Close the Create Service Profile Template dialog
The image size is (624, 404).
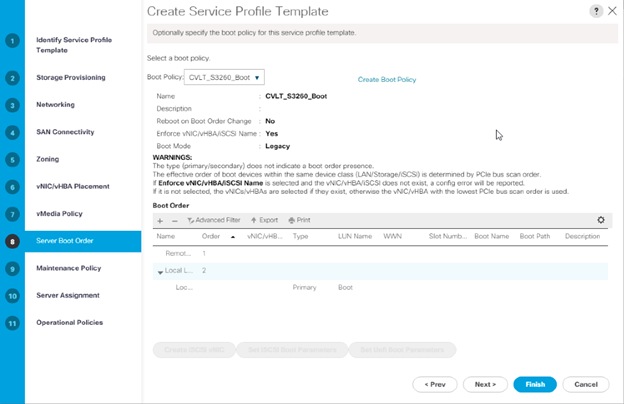(x=611, y=10)
